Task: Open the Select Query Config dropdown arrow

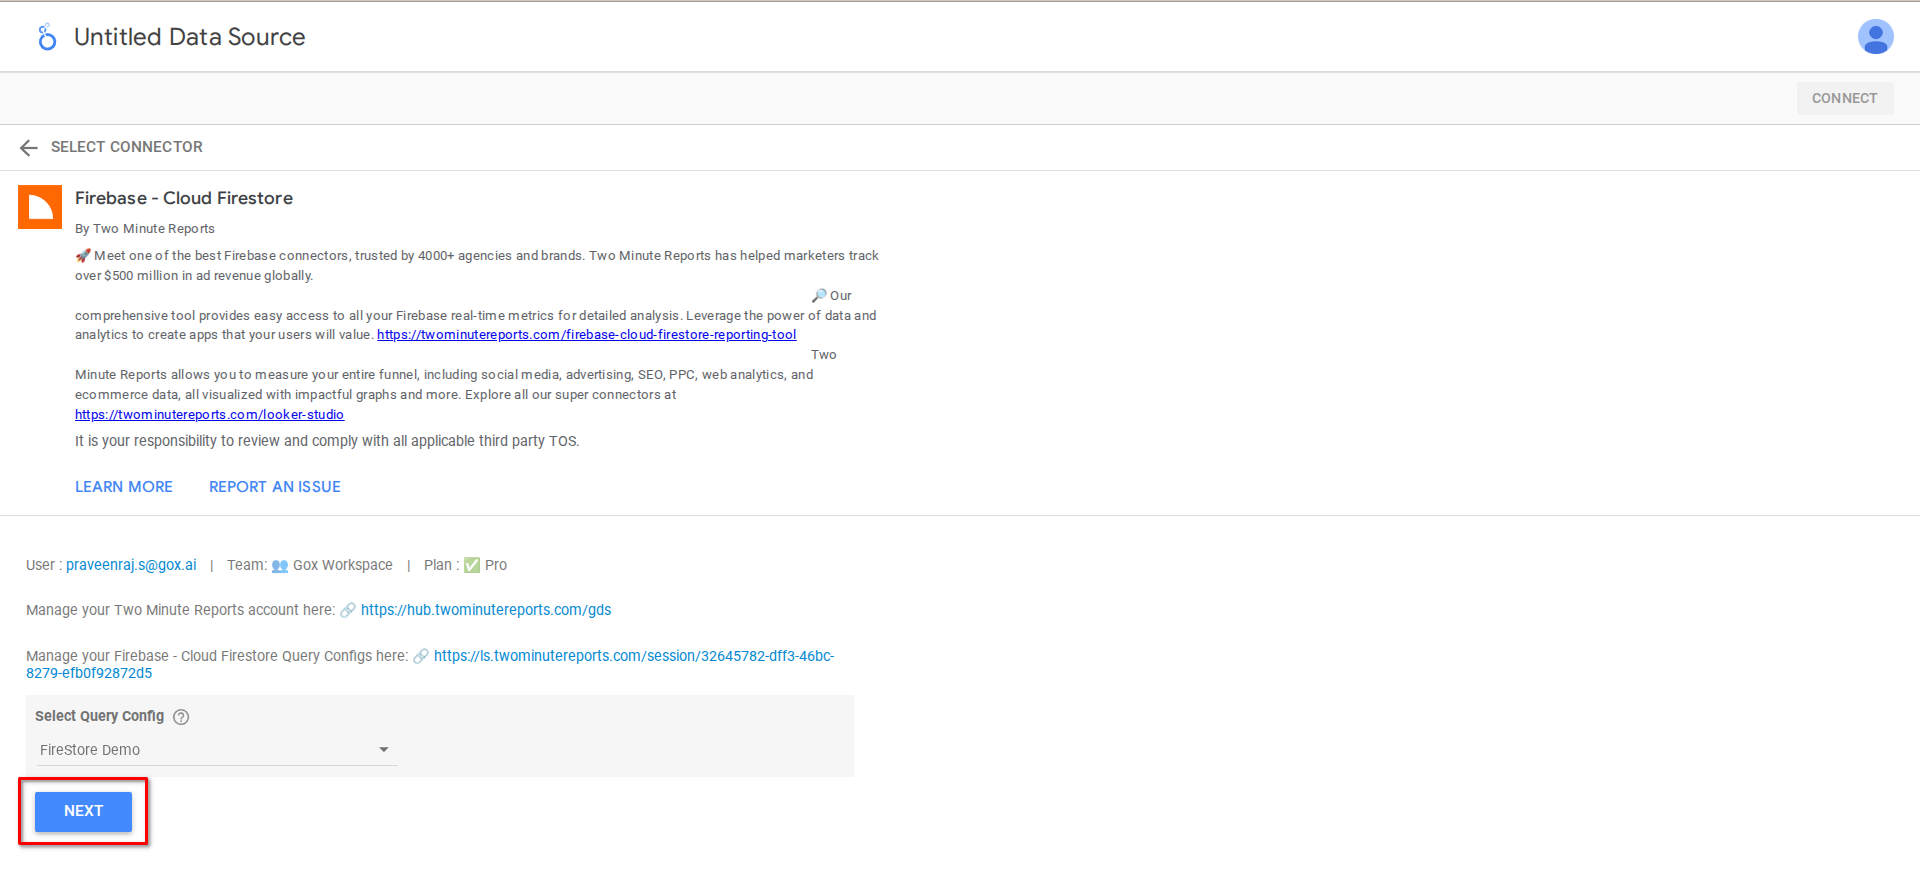Action: (384, 750)
